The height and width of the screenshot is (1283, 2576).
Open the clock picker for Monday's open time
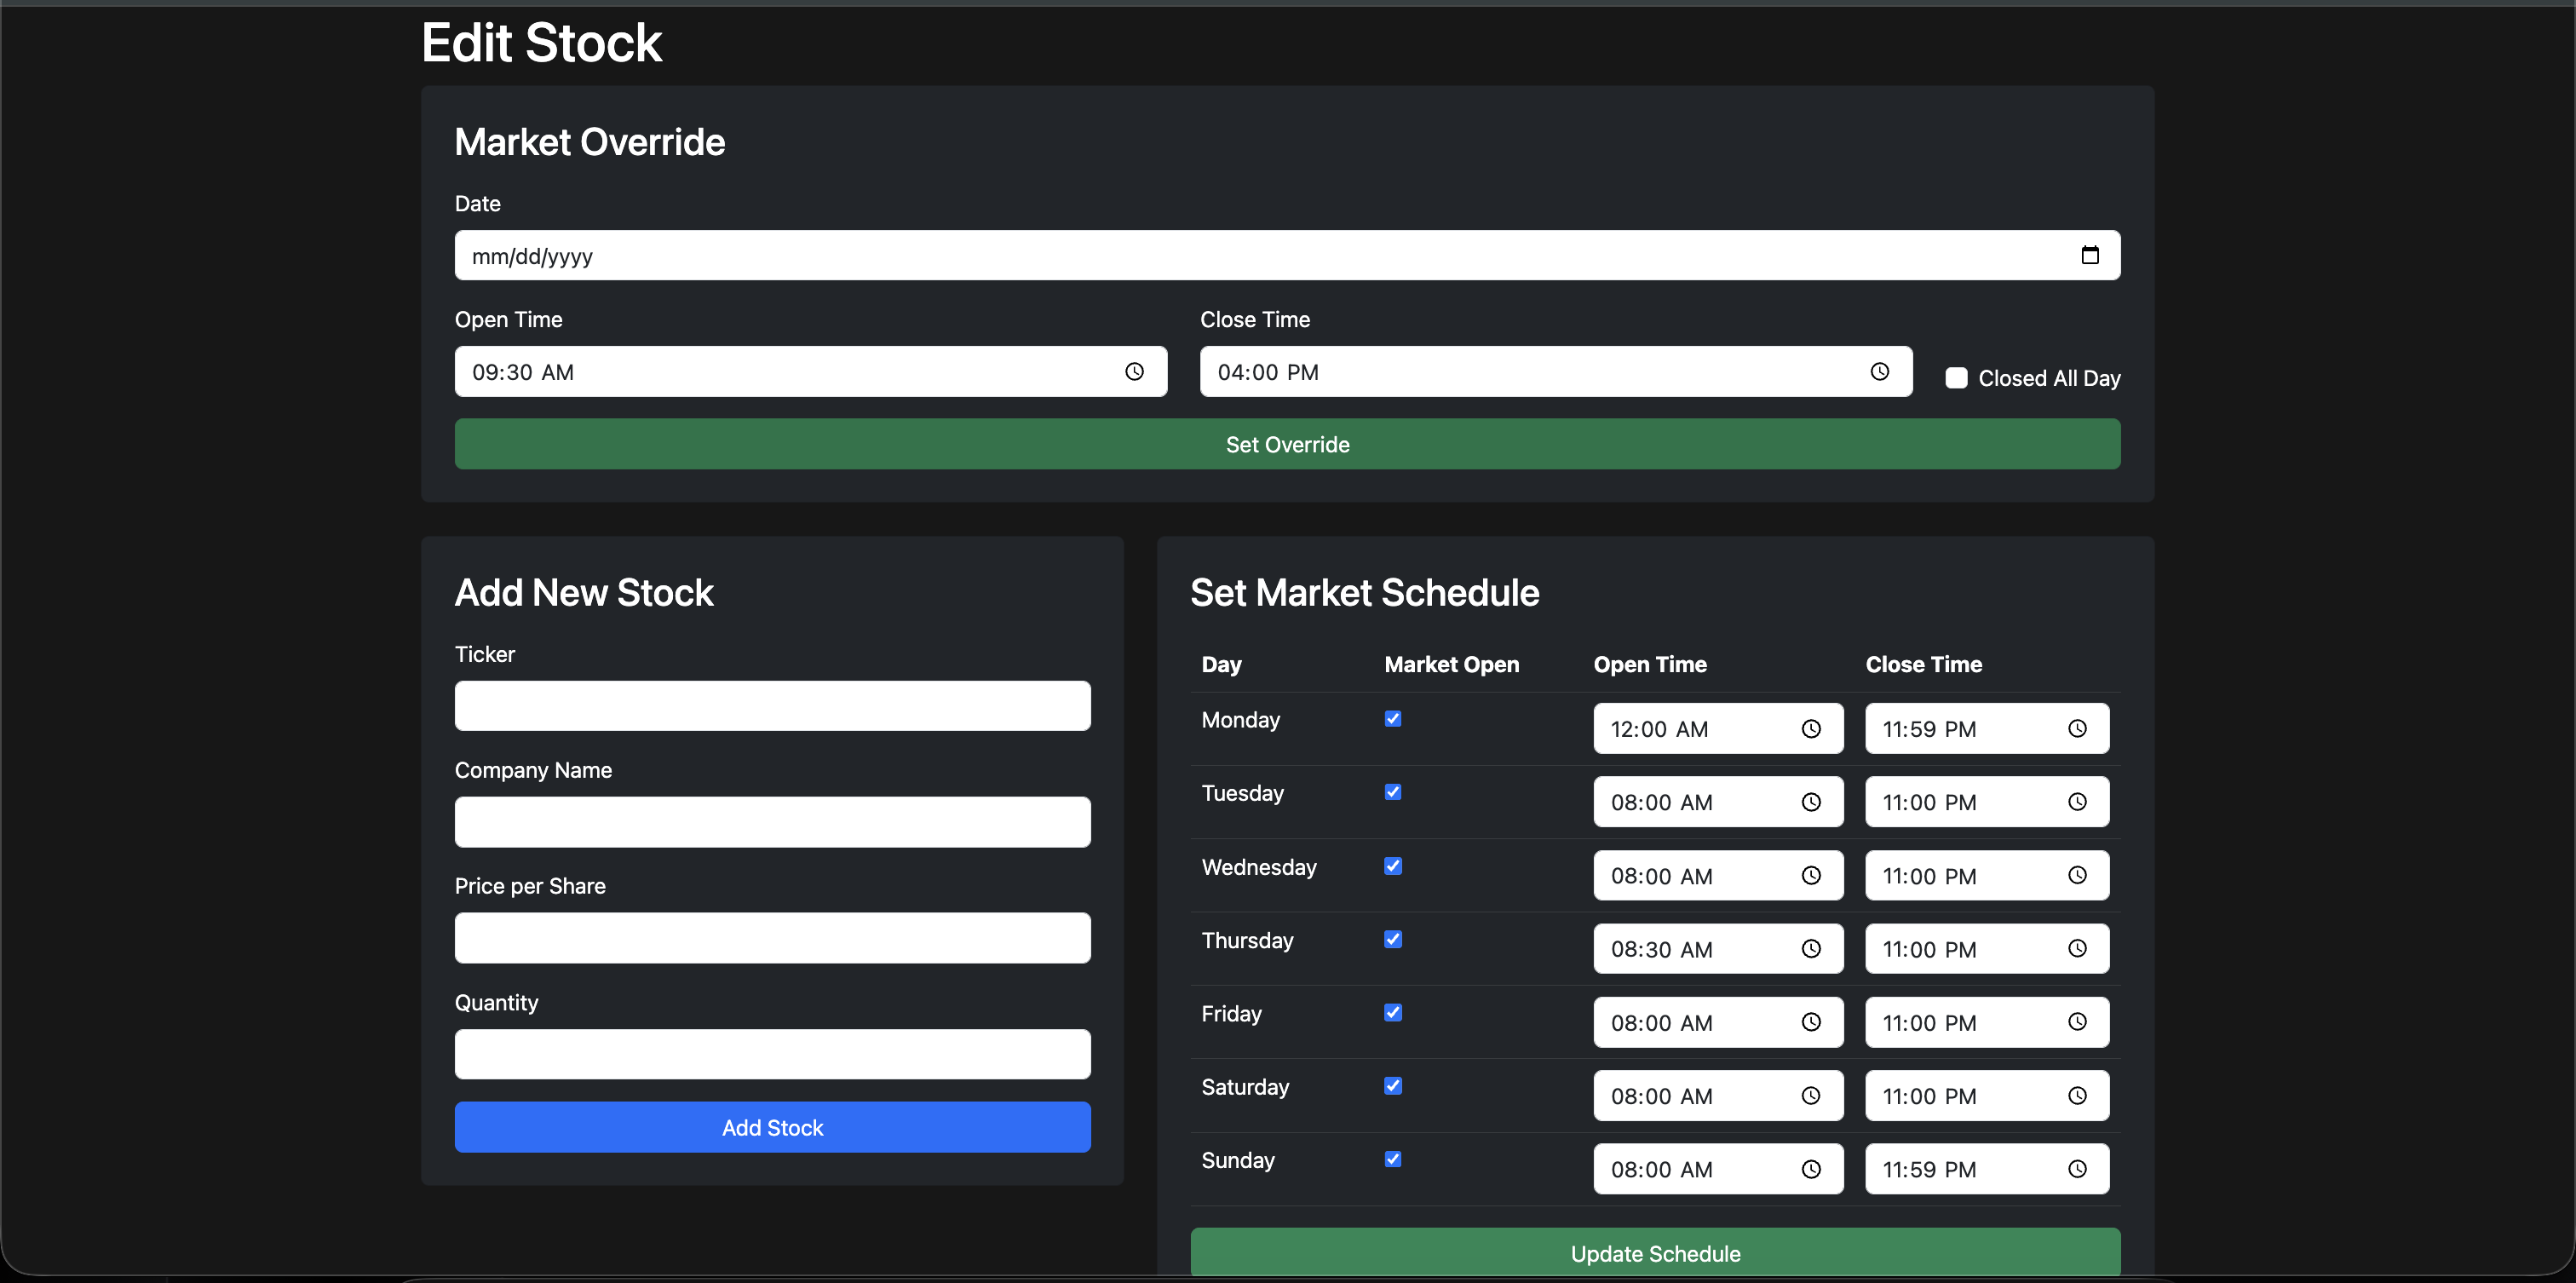(1813, 728)
